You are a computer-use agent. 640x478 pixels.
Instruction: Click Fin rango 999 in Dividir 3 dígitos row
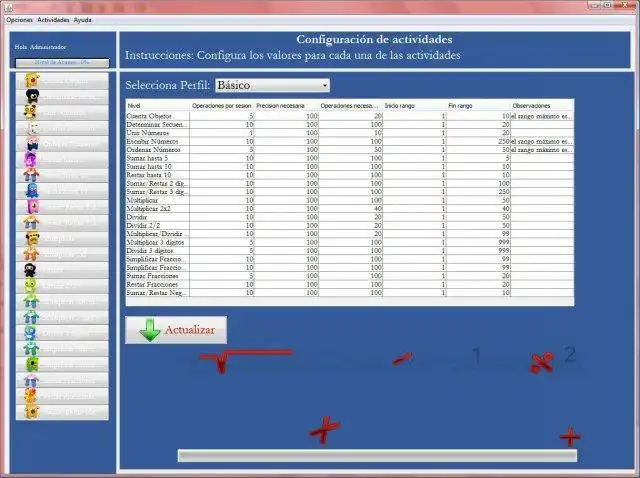(478, 251)
